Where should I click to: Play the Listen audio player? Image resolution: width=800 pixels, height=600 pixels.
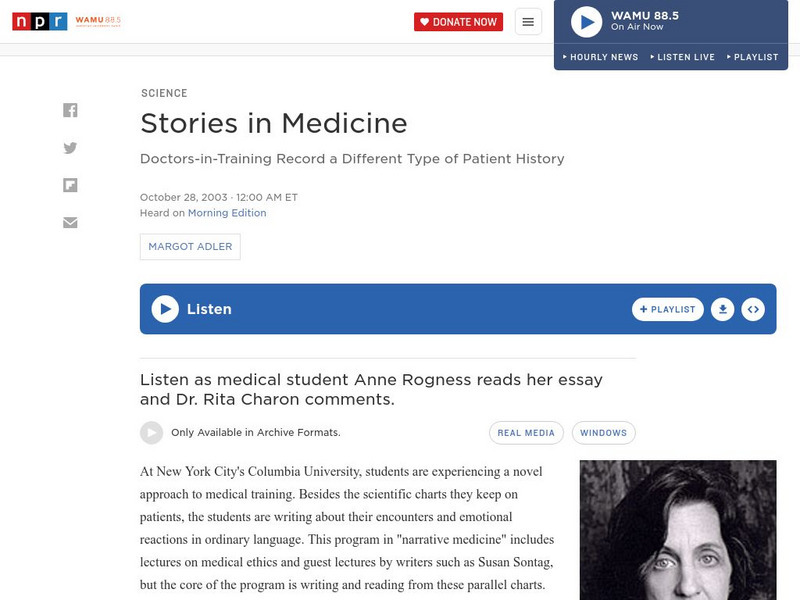click(163, 309)
